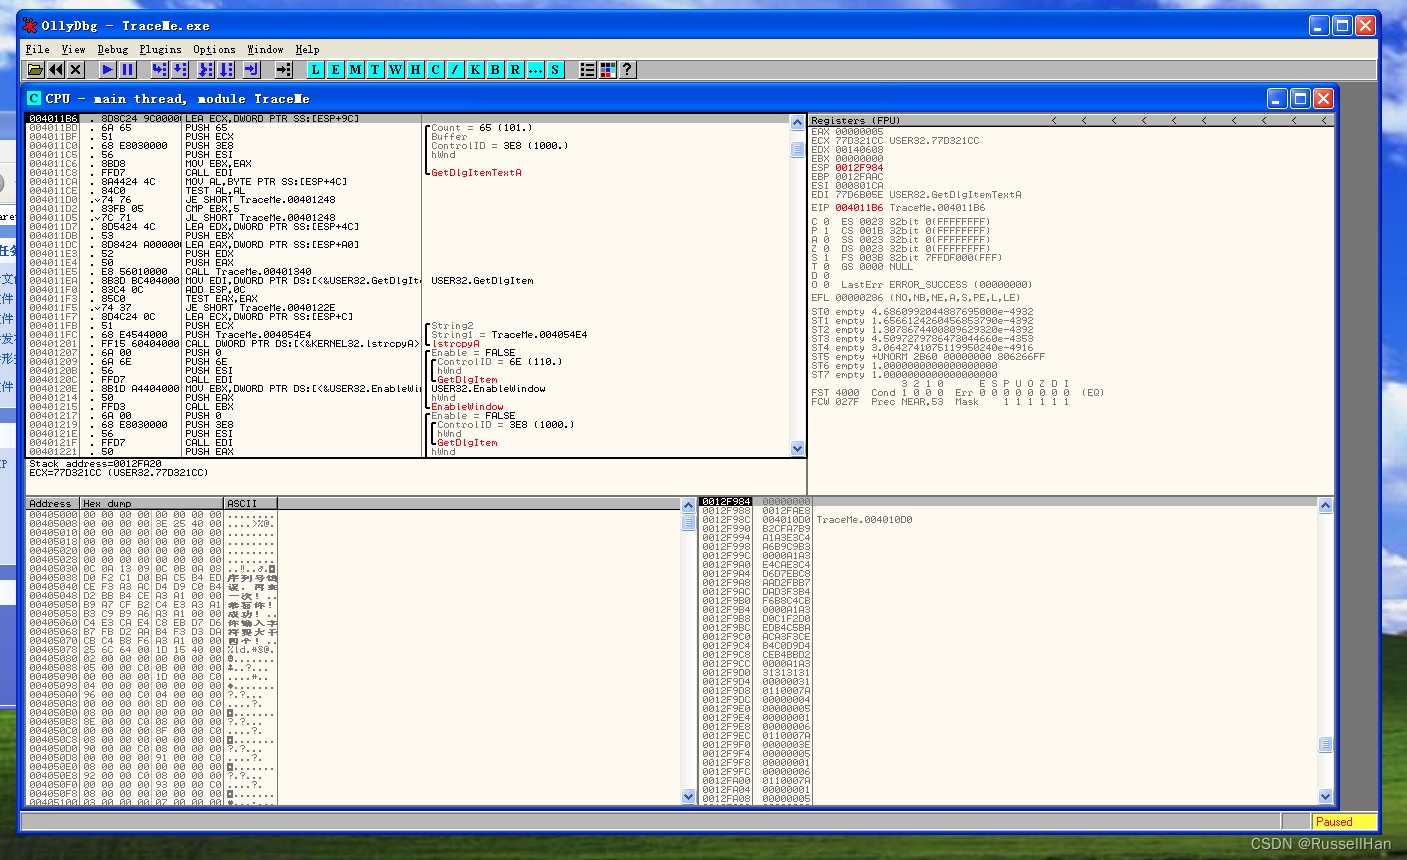Screen dimensions: 1407x860
Task: Show Threads via the T button
Action: pyautogui.click(x=376, y=69)
